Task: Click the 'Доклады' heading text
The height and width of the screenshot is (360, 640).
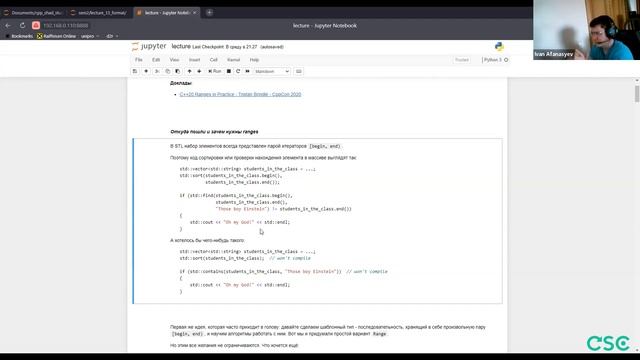Action: 181,83
